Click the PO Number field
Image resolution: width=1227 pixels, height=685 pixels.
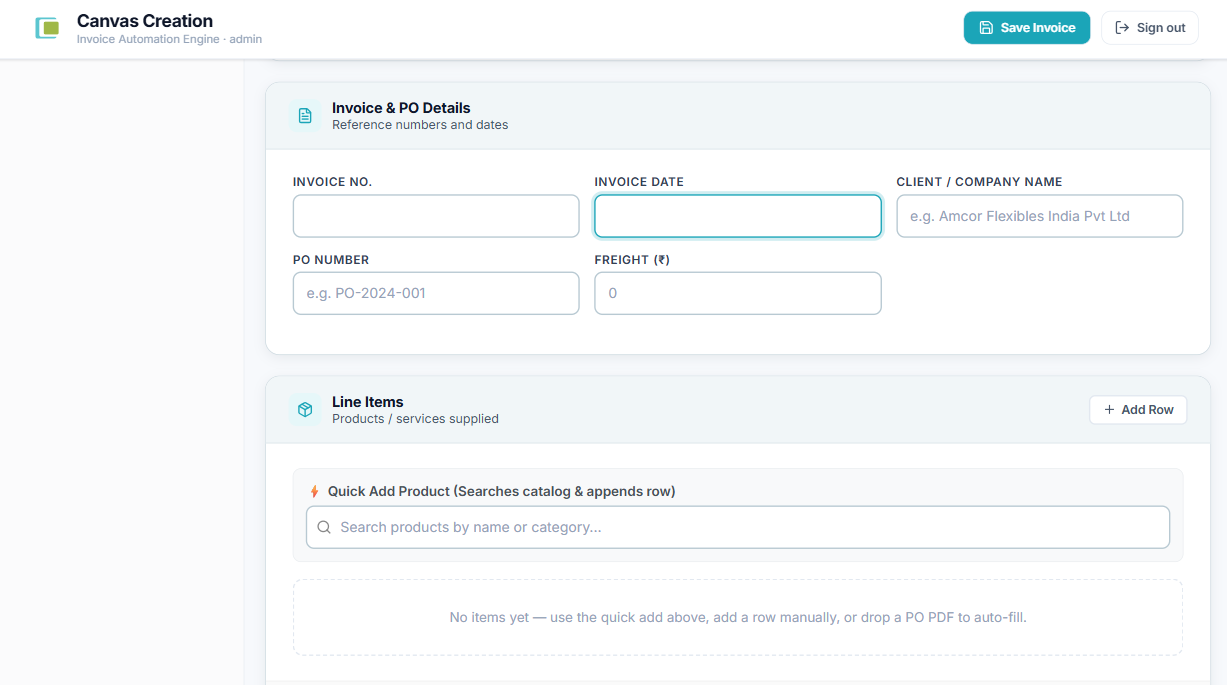pos(436,294)
